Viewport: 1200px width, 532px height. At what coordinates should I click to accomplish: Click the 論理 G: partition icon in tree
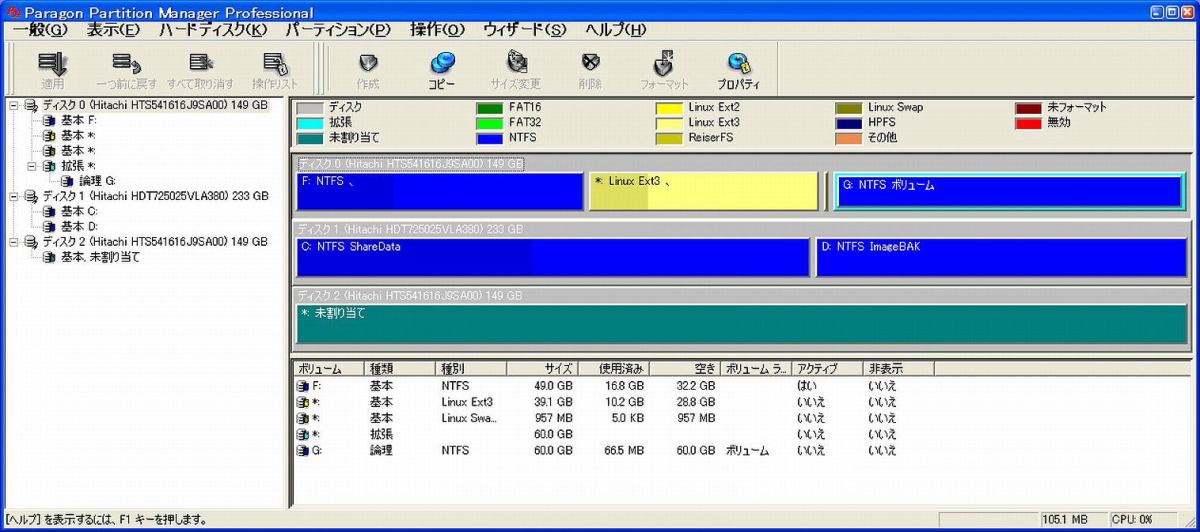[x=67, y=181]
